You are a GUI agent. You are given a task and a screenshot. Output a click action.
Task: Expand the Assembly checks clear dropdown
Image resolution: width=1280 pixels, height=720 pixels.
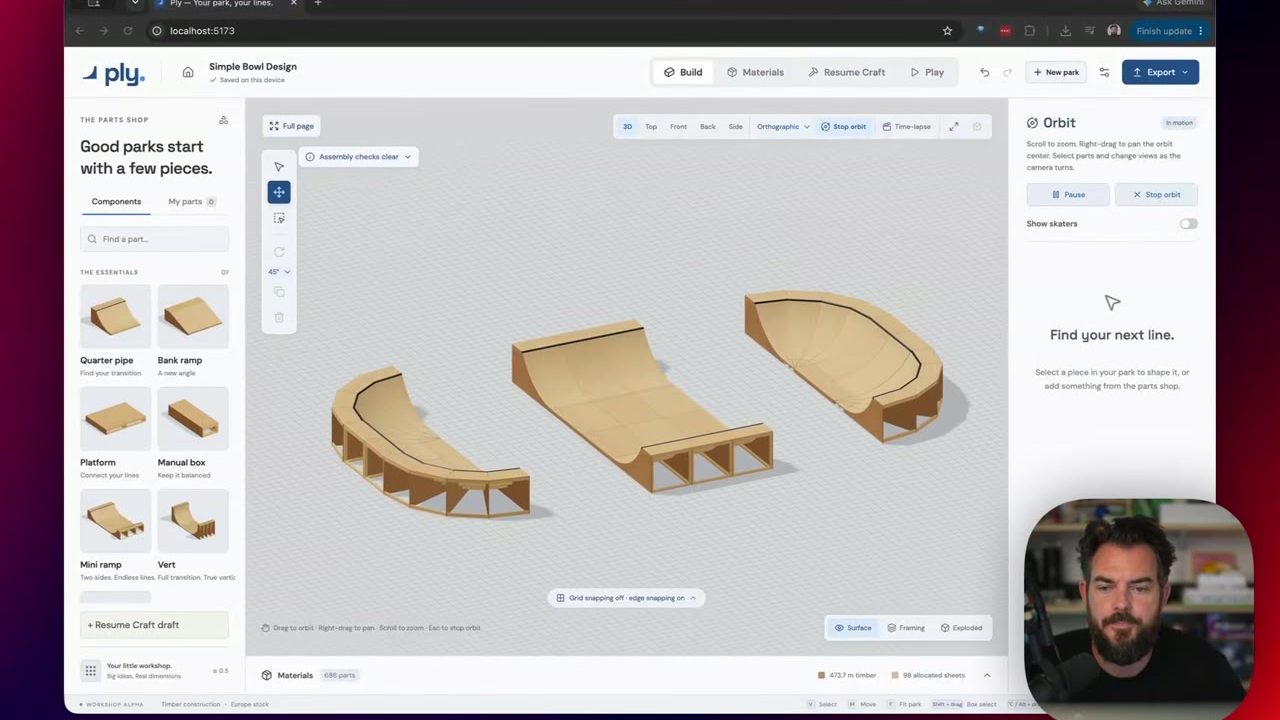[358, 157]
